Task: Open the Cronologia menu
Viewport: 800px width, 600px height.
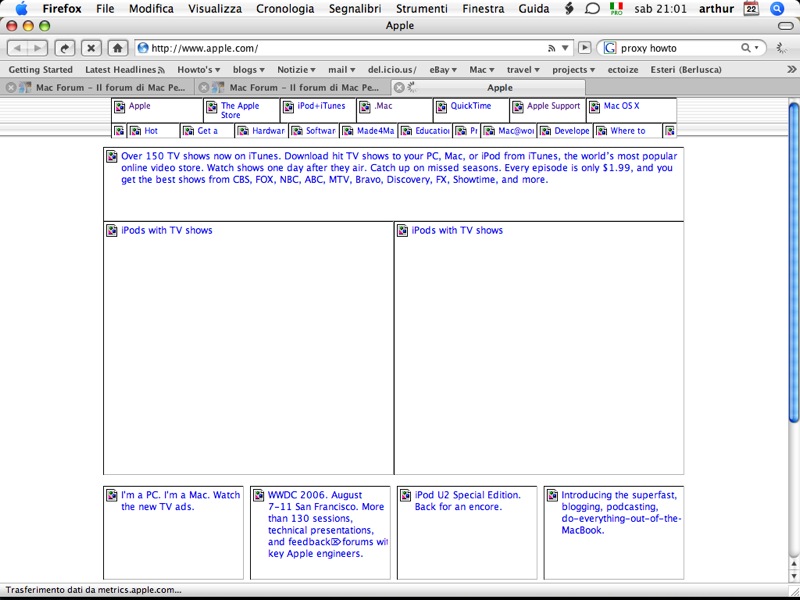Action: (x=285, y=9)
